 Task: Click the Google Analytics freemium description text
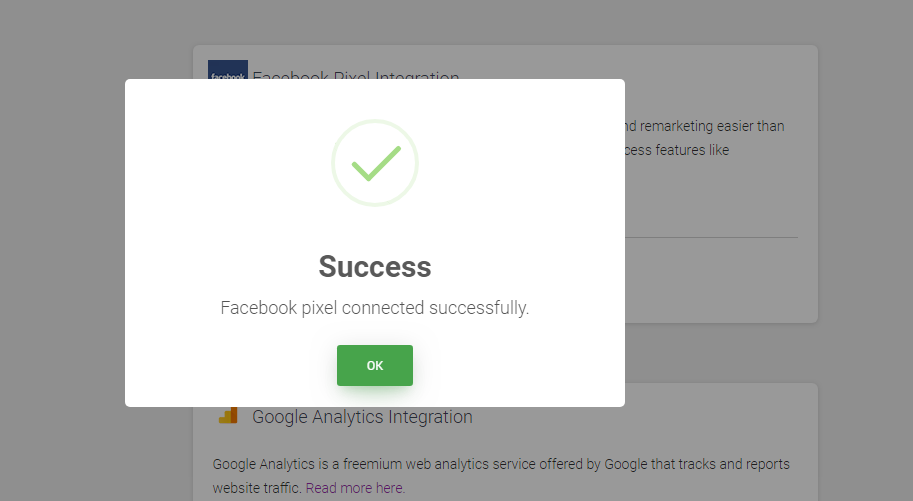pyautogui.click(x=501, y=464)
